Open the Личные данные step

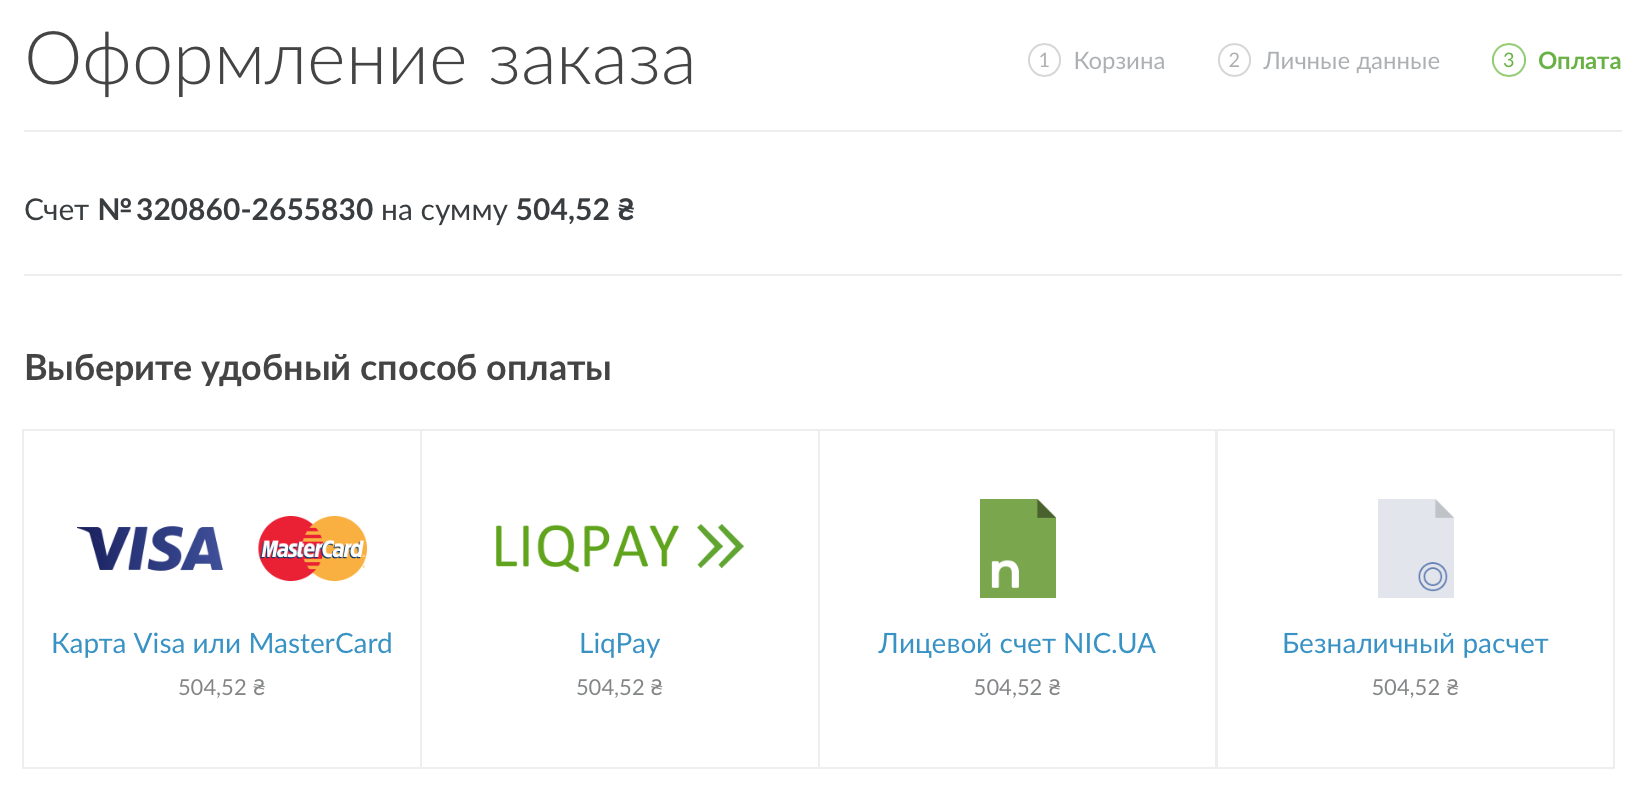pos(1351,61)
